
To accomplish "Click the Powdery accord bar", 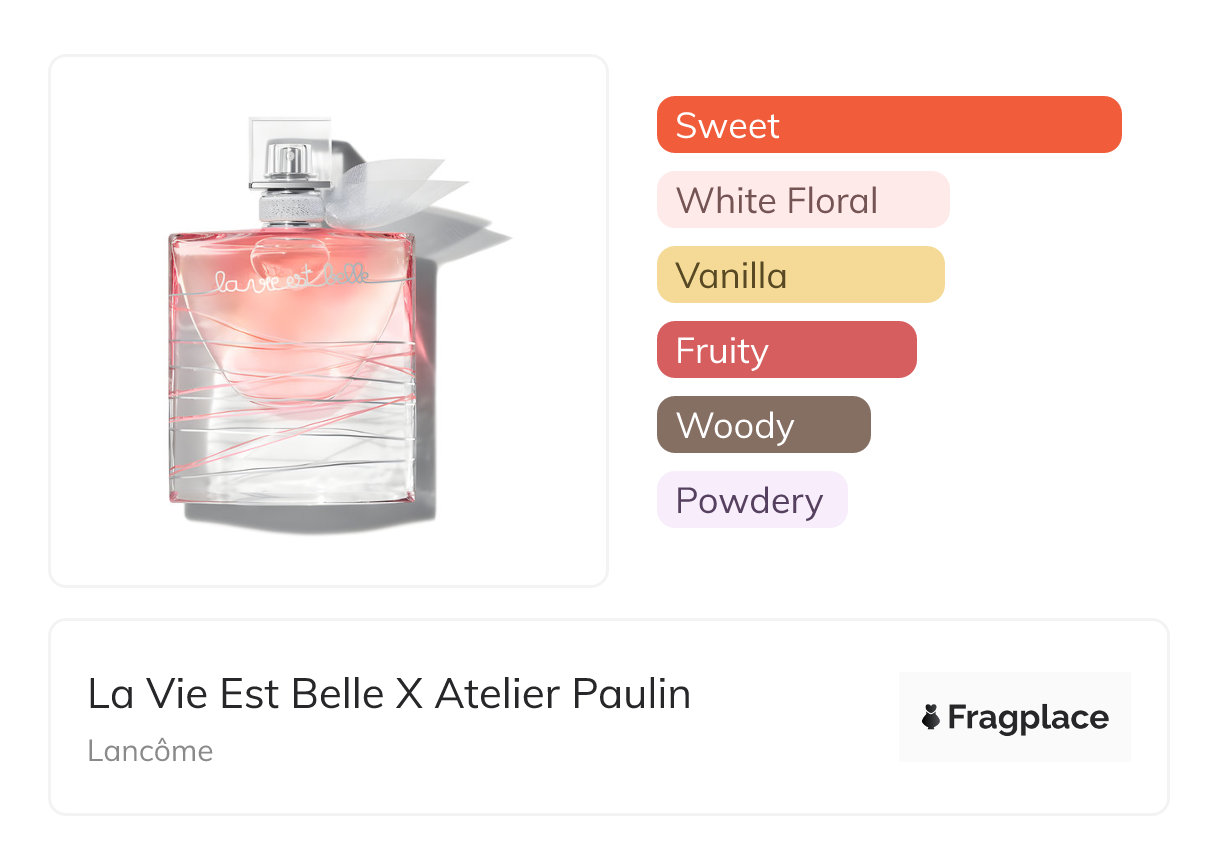I will (x=751, y=500).
